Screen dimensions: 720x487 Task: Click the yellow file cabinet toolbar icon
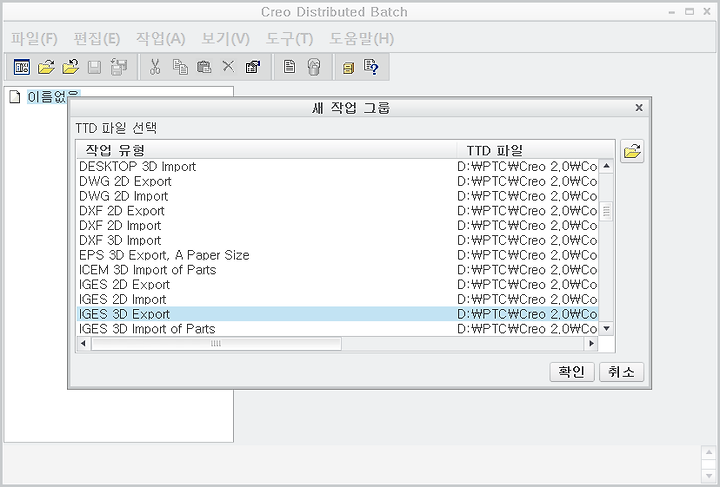[349, 68]
